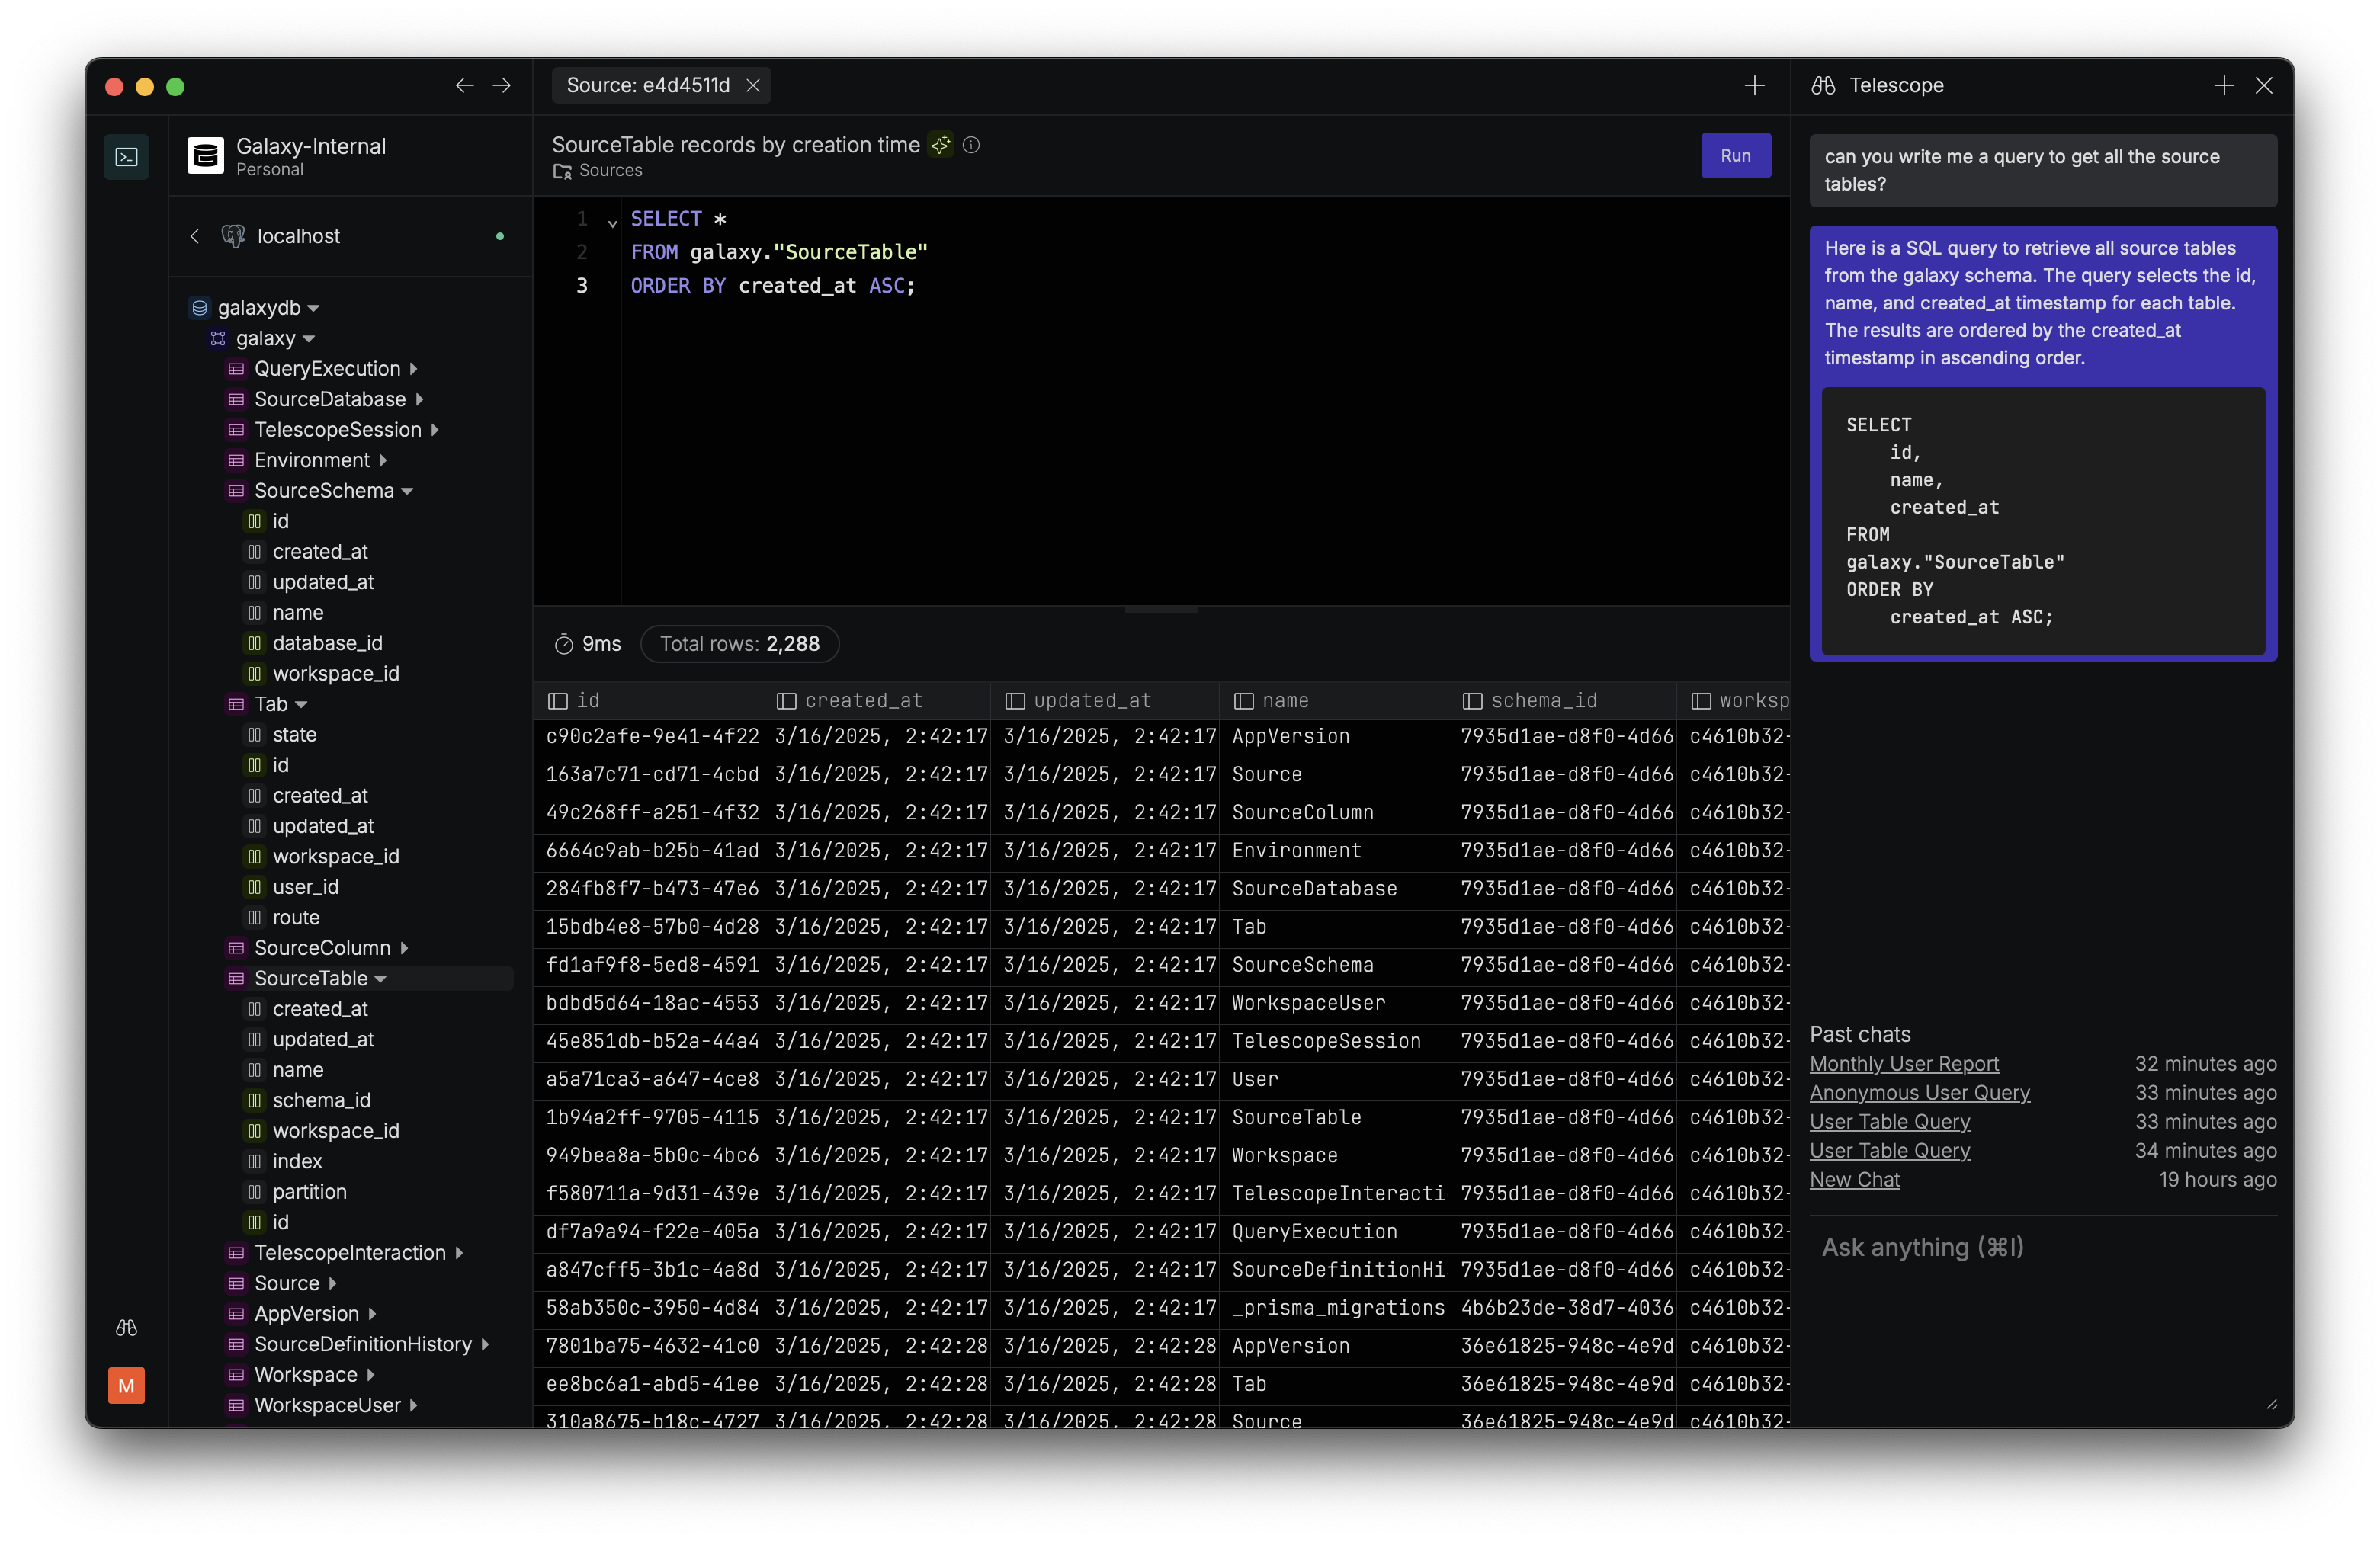Click the M user avatar icon
Screen dimensions: 2380x1541
126,1386
